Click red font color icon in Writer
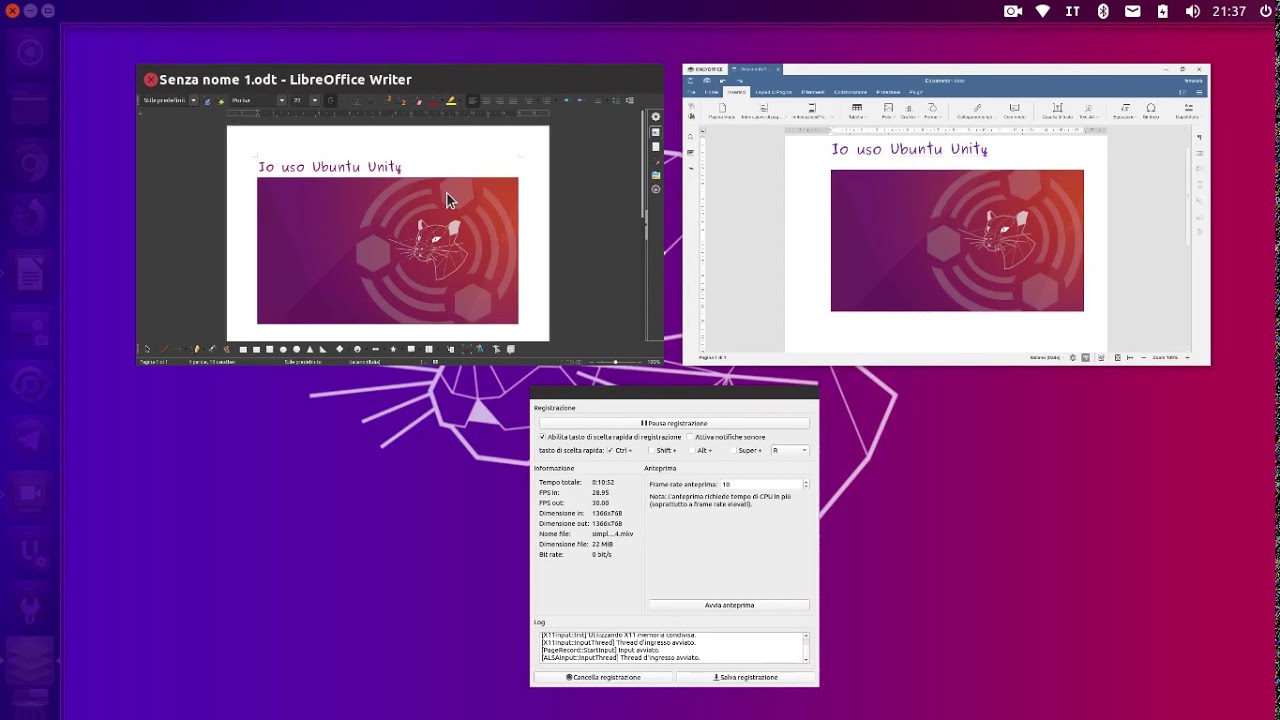 click(x=434, y=101)
